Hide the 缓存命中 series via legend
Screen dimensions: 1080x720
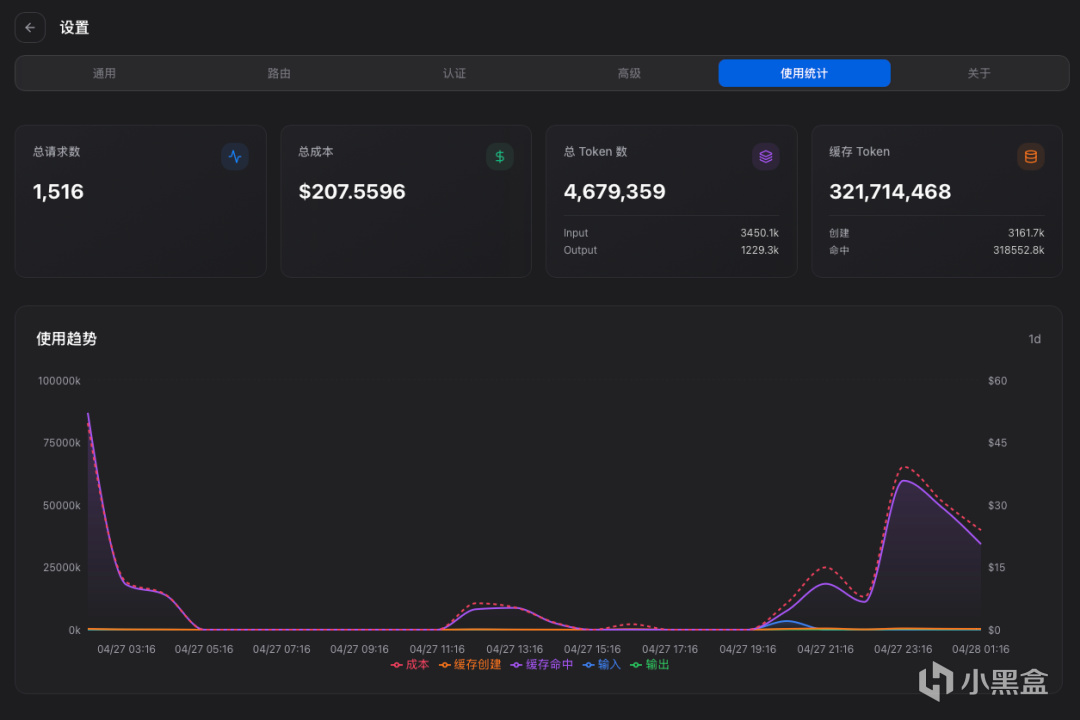point(542,664)
